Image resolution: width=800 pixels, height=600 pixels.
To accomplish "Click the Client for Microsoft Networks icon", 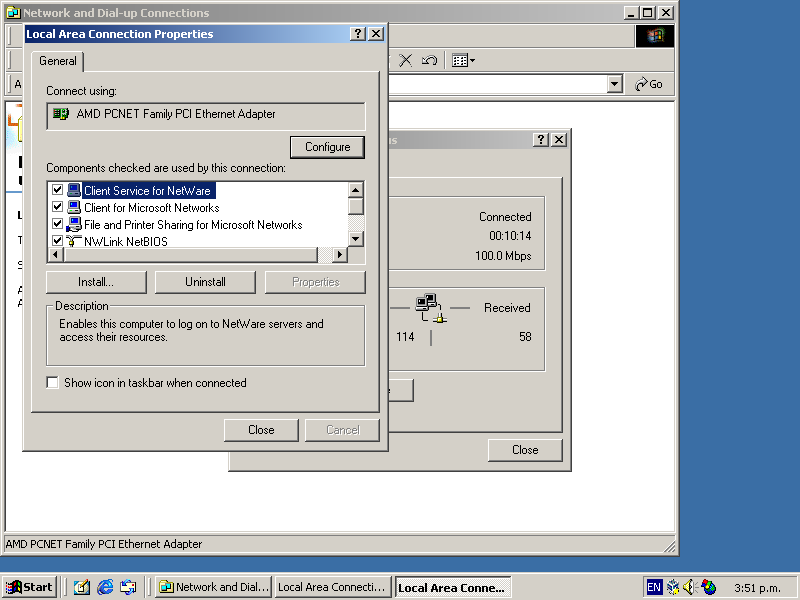I will 74,207.
